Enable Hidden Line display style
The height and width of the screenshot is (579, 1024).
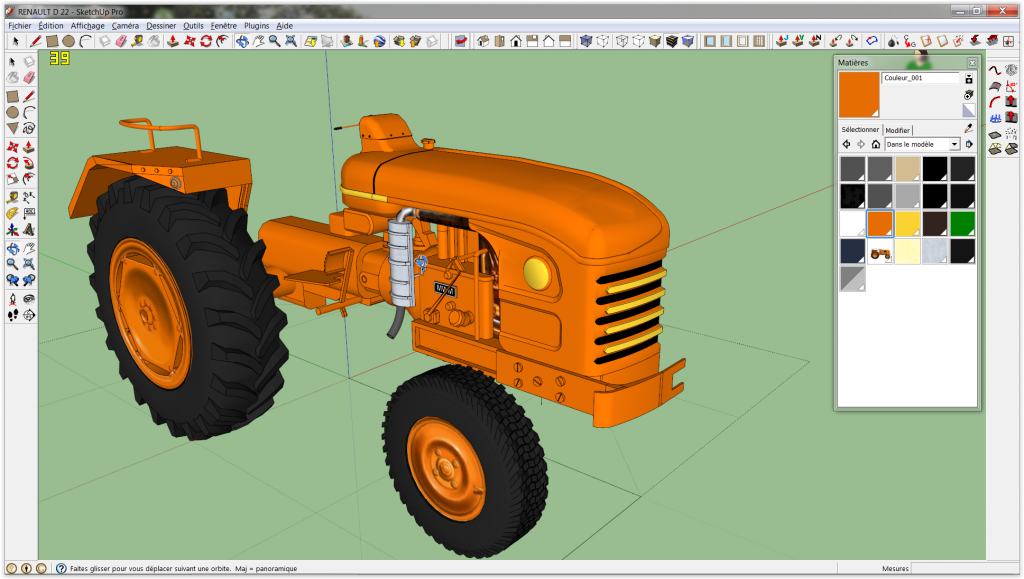pyautogui.click(x=638, y=41)
